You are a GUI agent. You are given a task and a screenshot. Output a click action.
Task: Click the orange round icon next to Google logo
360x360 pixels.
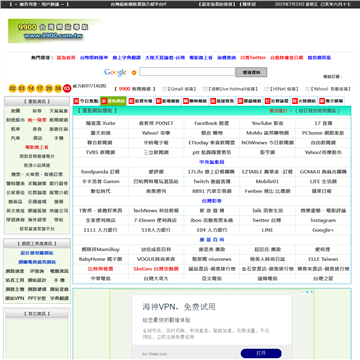134,72
